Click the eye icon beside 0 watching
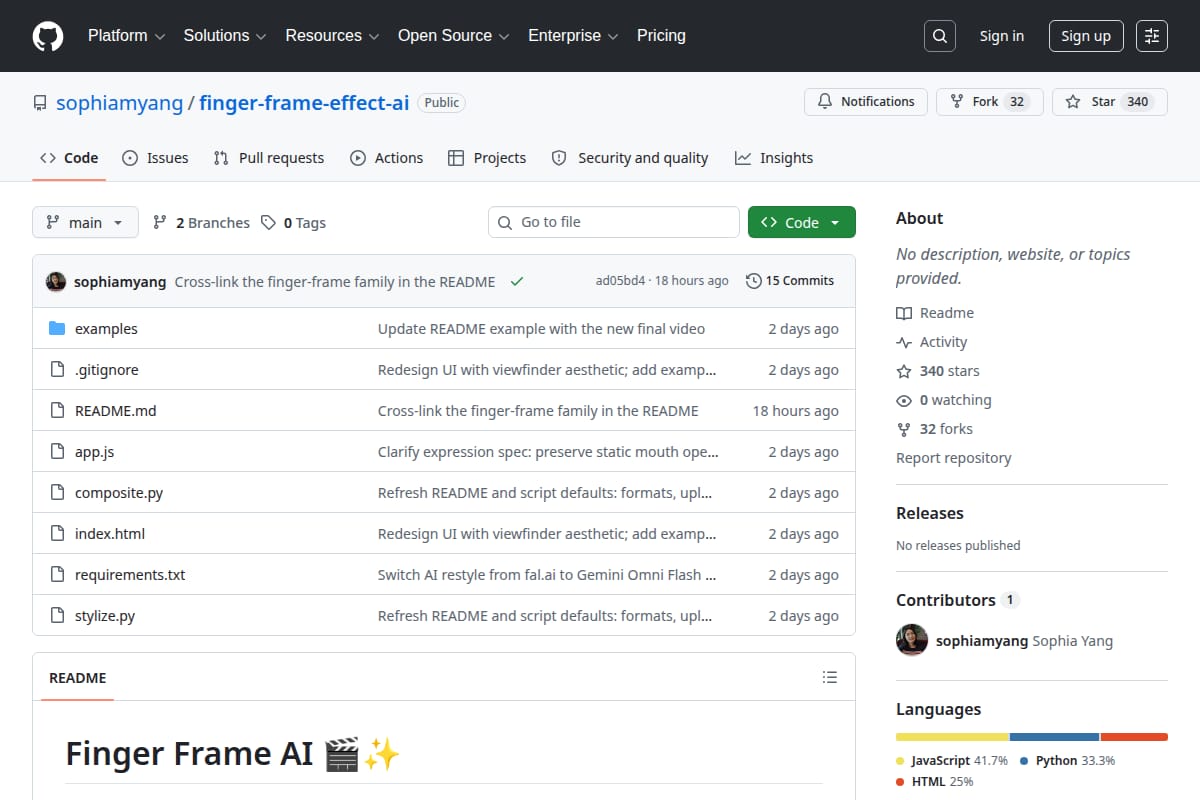1200x800 pixels. pos(904,400)
